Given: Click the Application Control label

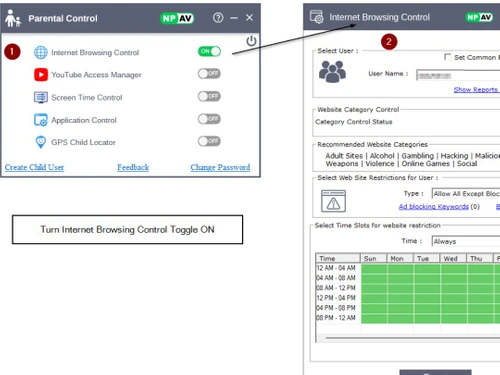Looking at the screenshot, I should coord(84,120).
